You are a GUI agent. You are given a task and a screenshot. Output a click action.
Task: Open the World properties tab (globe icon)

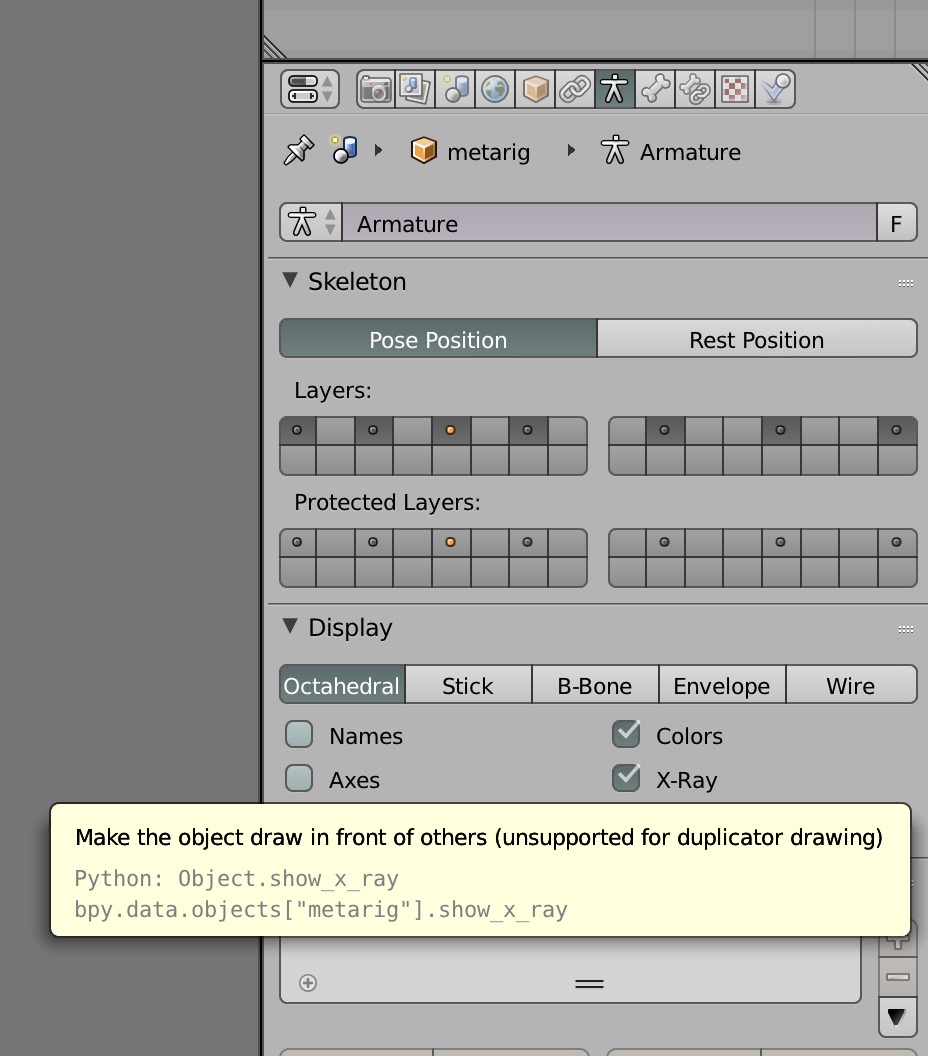(x=495, y=89)
